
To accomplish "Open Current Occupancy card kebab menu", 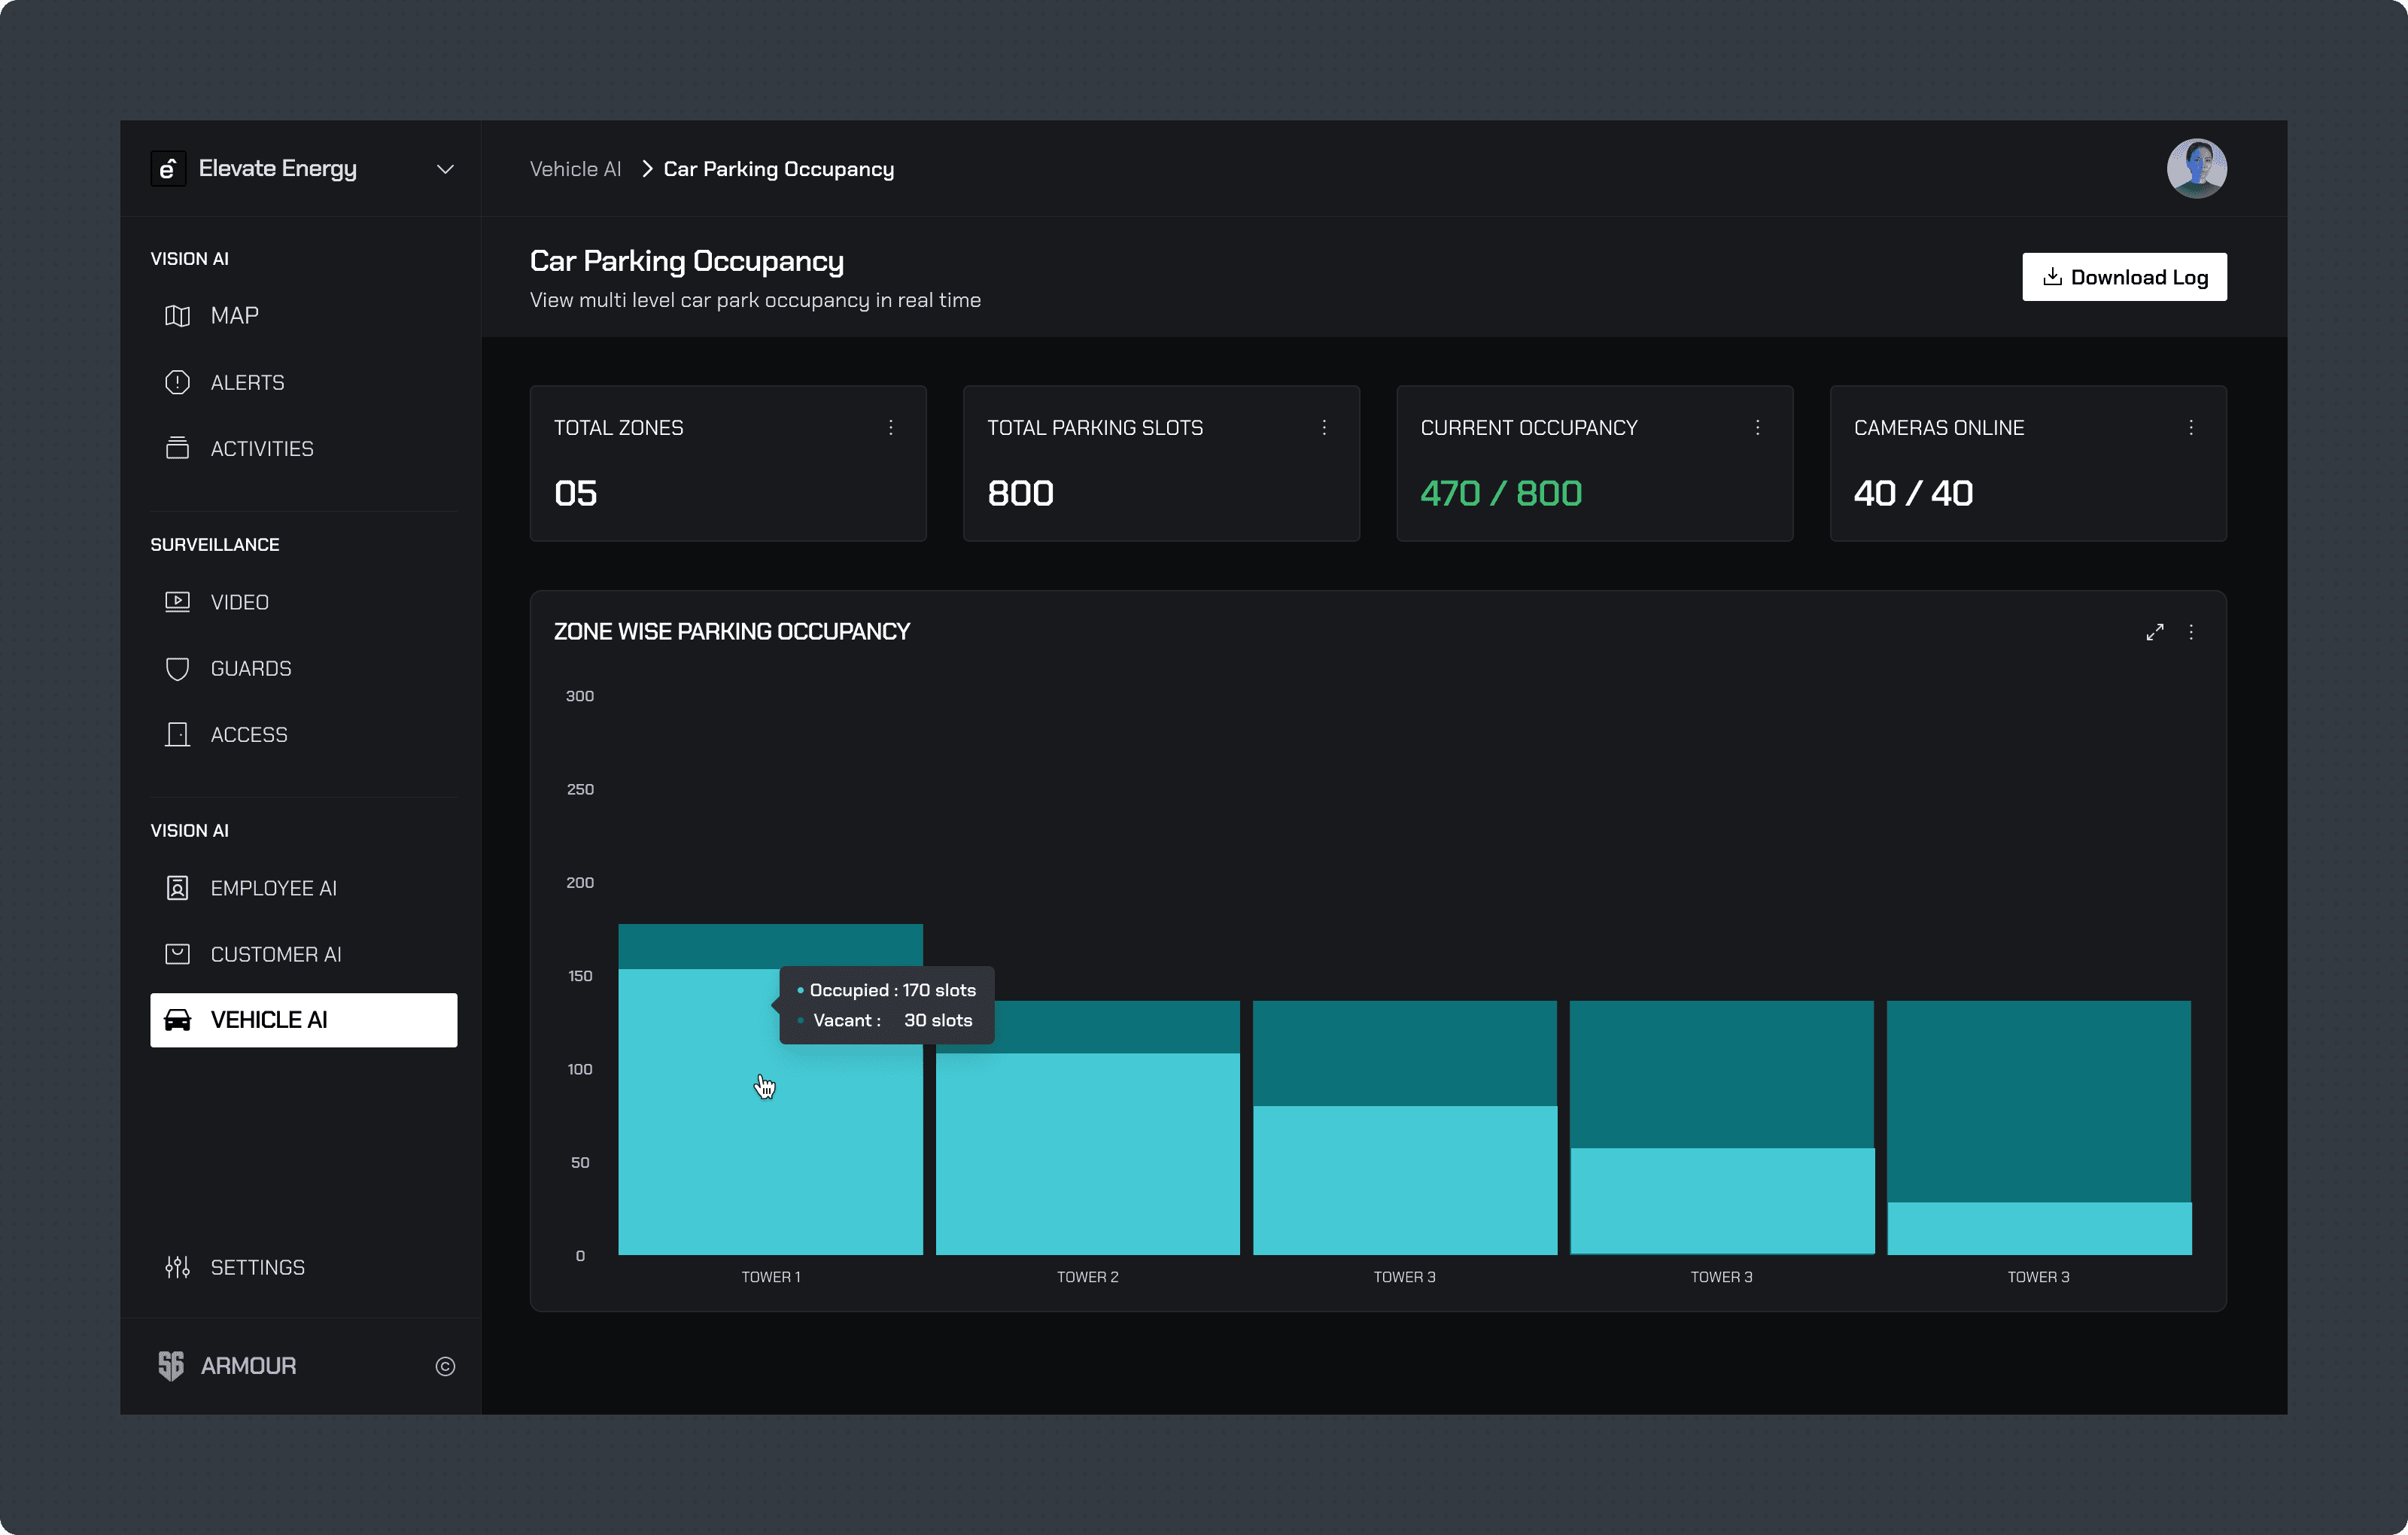I will pos(1757,428).
